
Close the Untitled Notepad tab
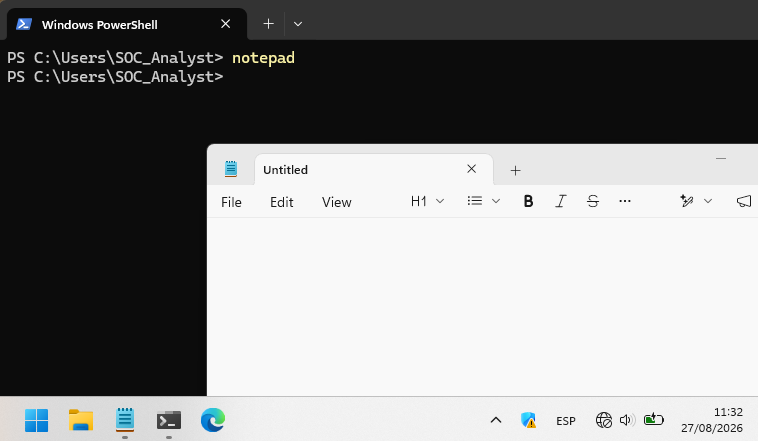click(471, 169)
